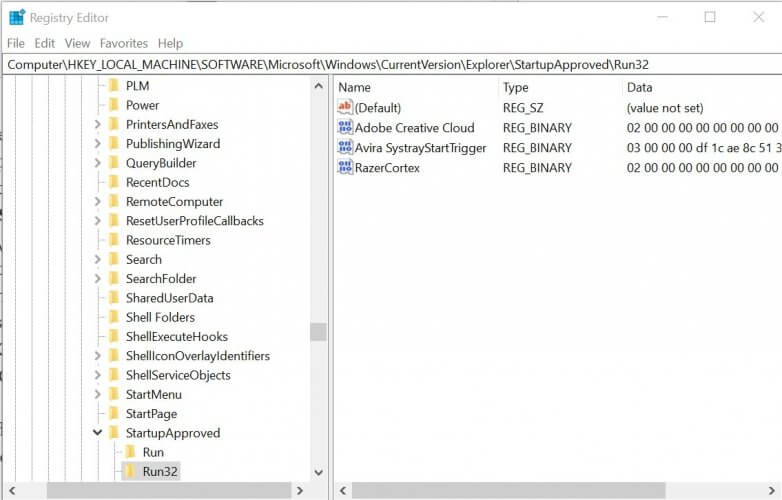Click the Avira SystrayStartTrigger binary icon
The width and height of the screenshot is (782, 500).
345,148
